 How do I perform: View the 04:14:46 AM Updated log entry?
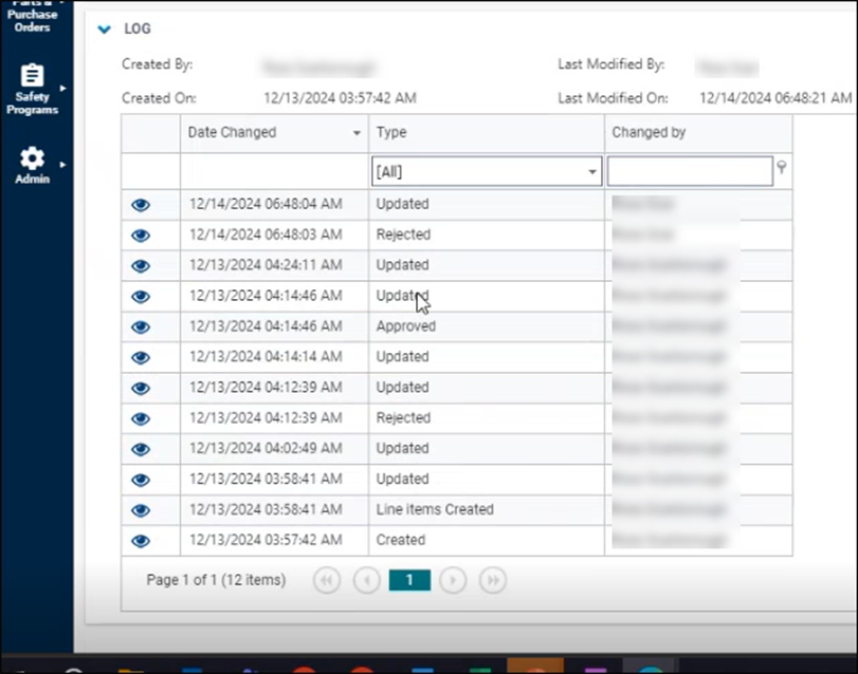tap(141, 297)
